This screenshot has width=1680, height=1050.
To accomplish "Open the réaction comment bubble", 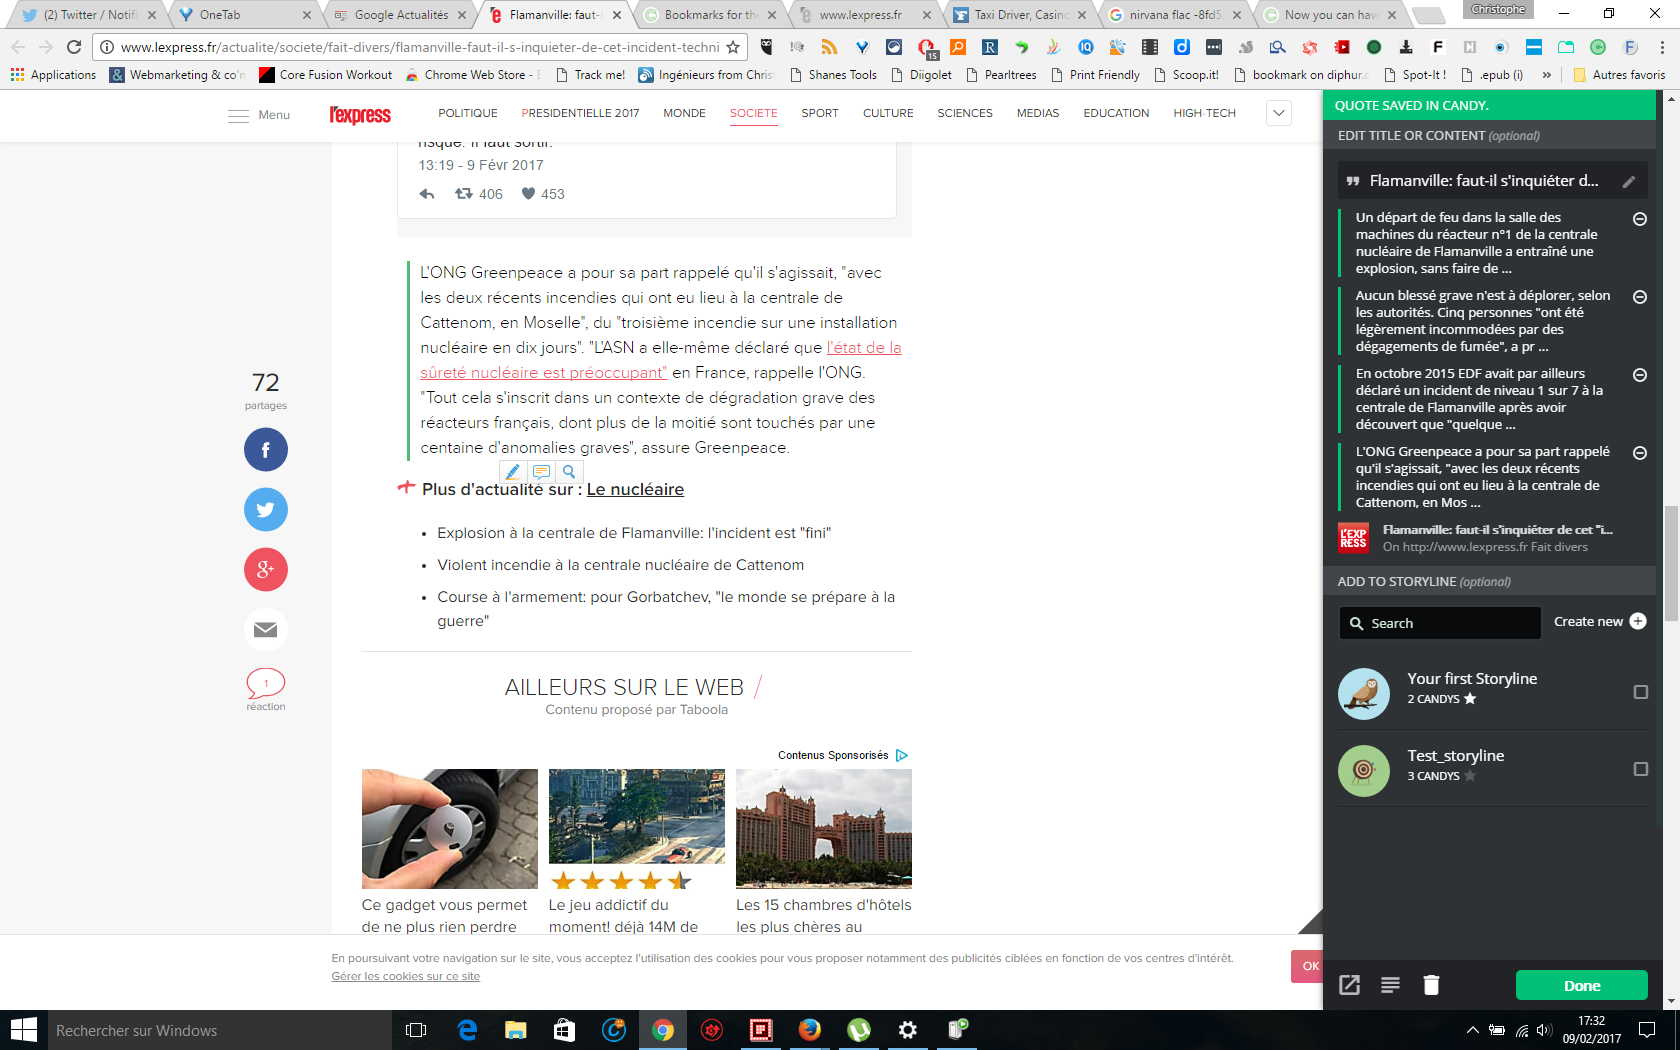I will 266,684.
